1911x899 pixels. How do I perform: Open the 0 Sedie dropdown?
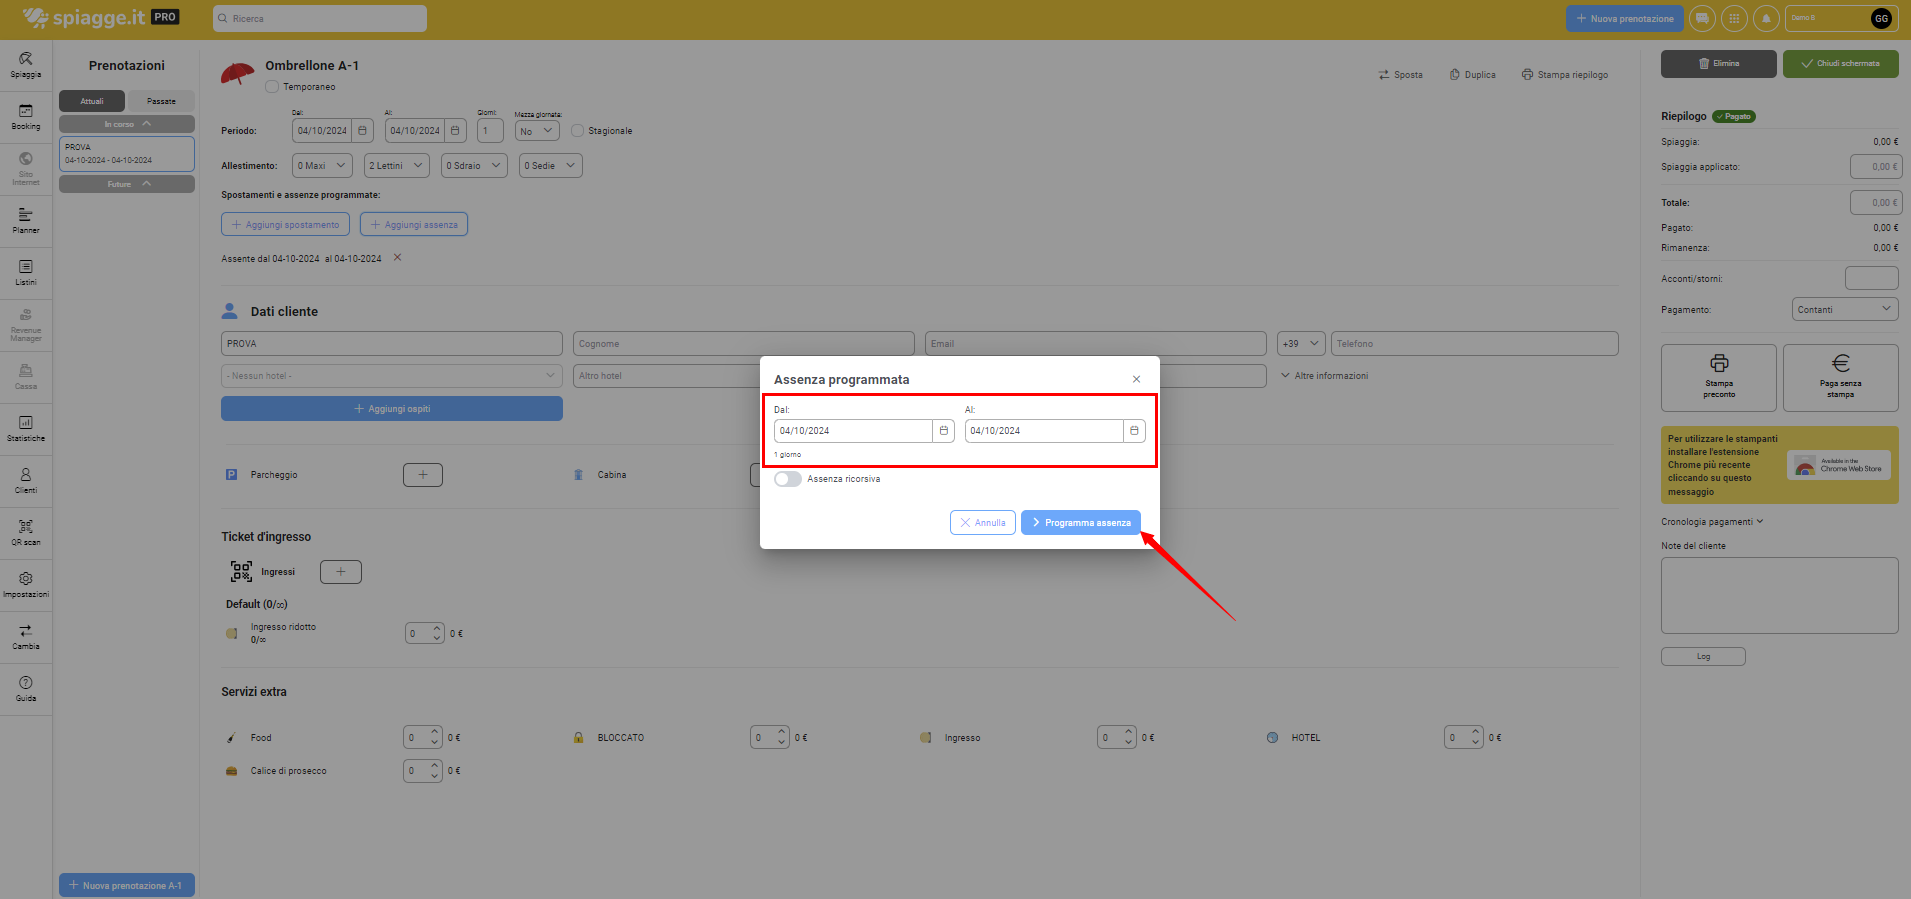[x=550, y=165]
